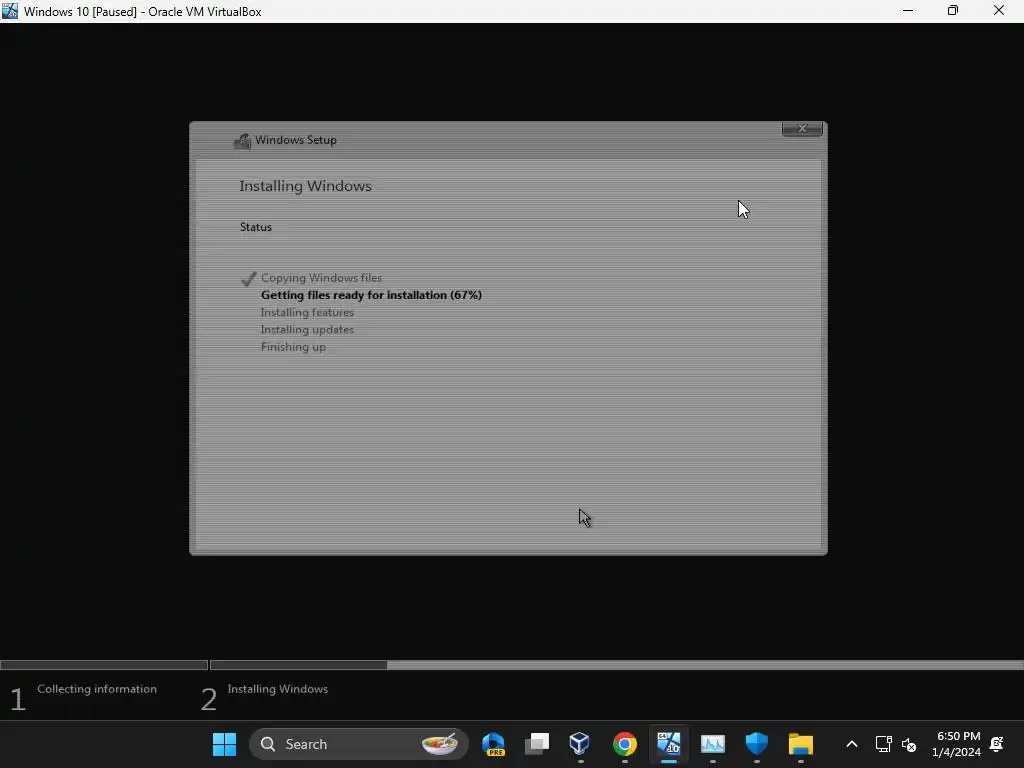Click the Collecting information progress bar
The image size is (1024, 768).
tap(104, 665)
